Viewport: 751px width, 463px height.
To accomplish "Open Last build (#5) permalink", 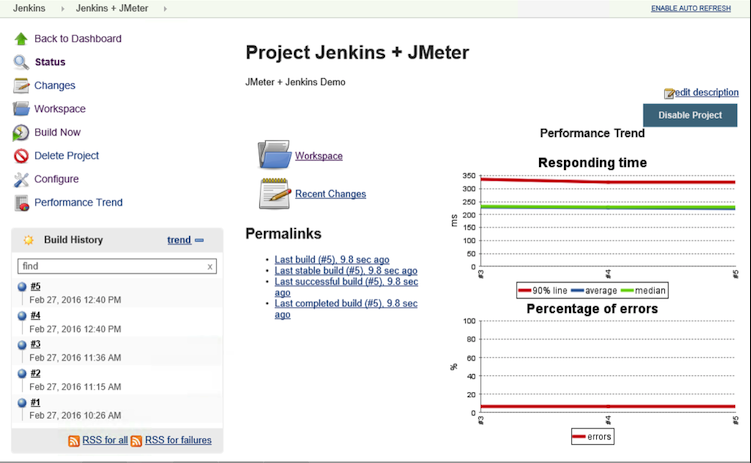I will pos(332,260).
